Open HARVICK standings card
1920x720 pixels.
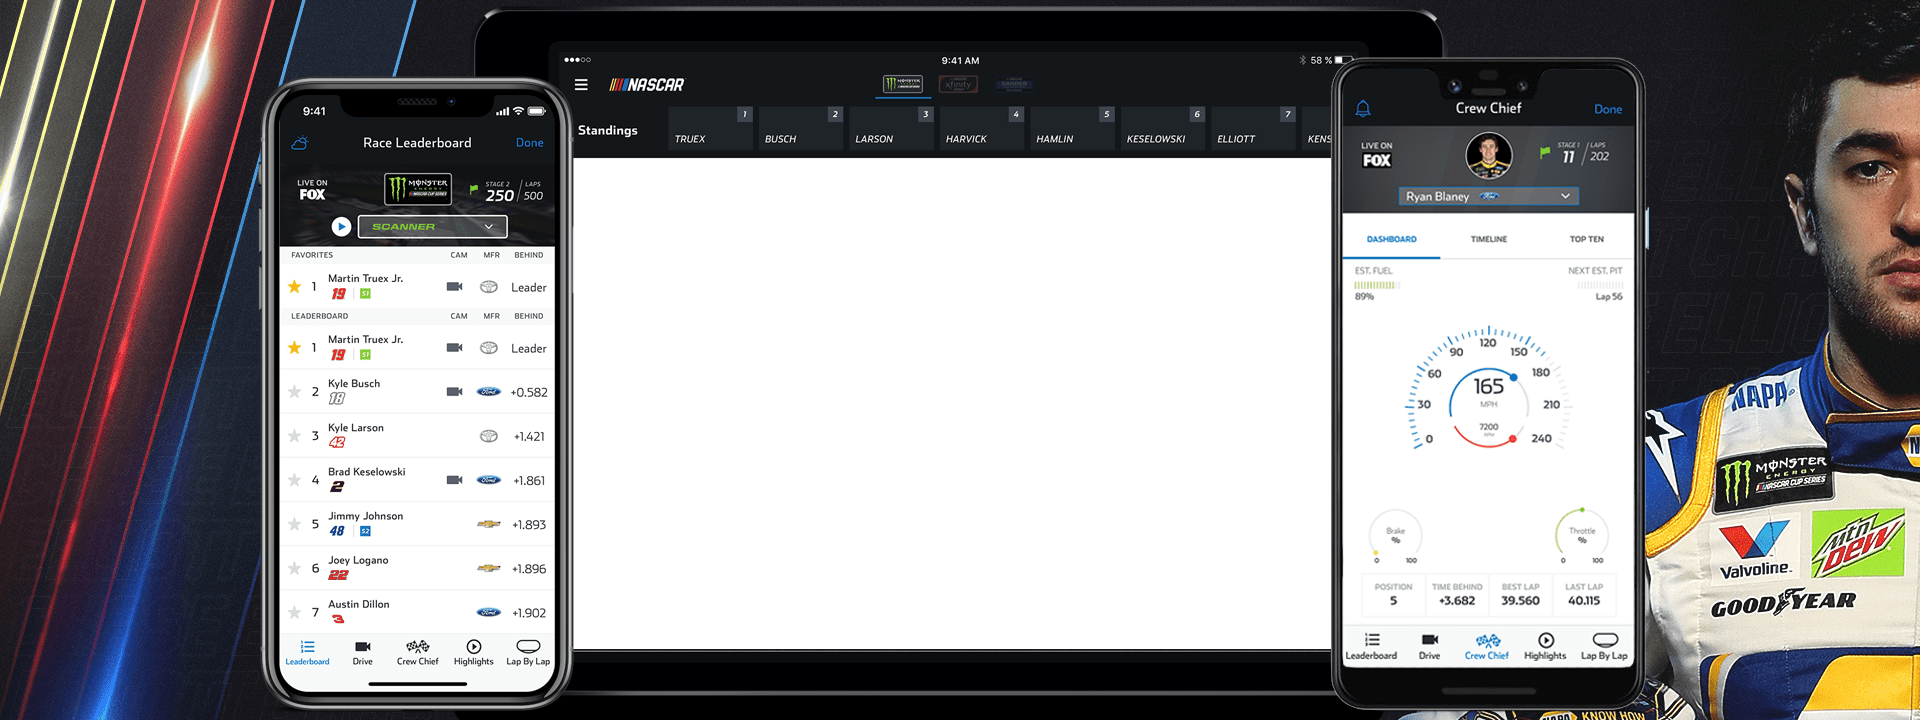tap(982, 128)
